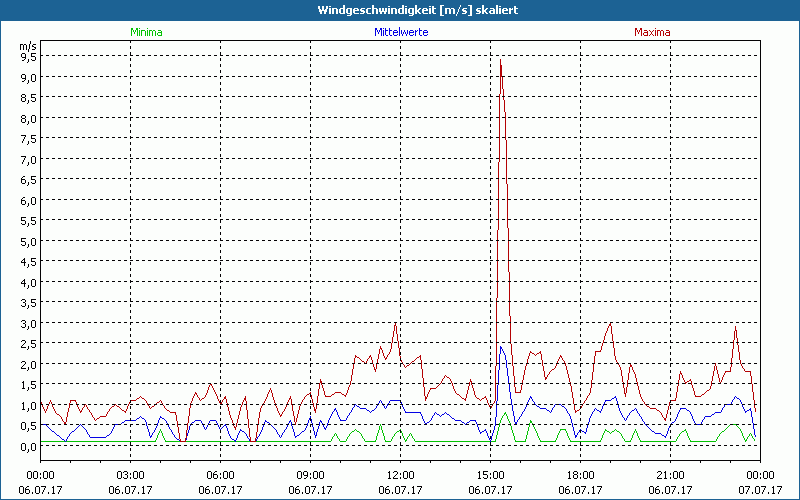The height and width of the screenshot is (500, 800).
Task: Select the blue "Mittelwerte" legend label
Action: pos(400,32)
